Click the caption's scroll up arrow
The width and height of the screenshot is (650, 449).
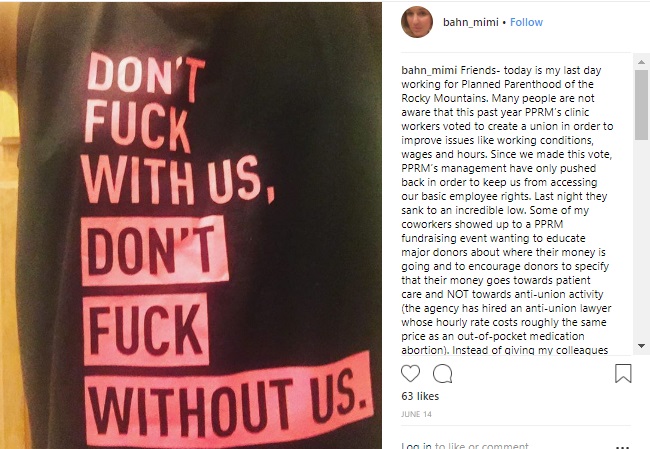(641, 62)
